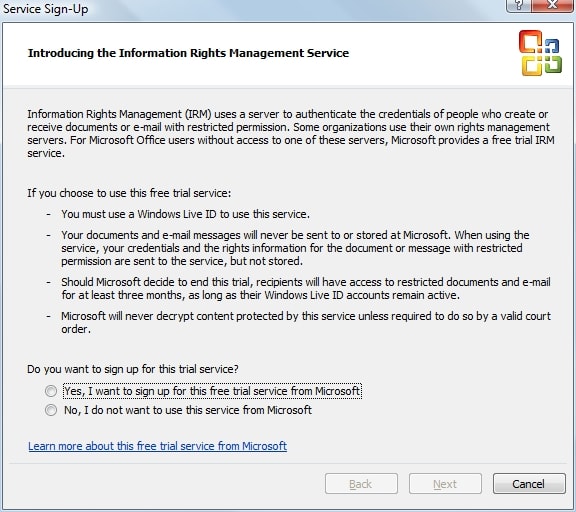Click 'Do you want to sign up for this trial service?' text
The height and width of the screenshot is (512, 576).
pyautogui.click(x=133, y=369)
